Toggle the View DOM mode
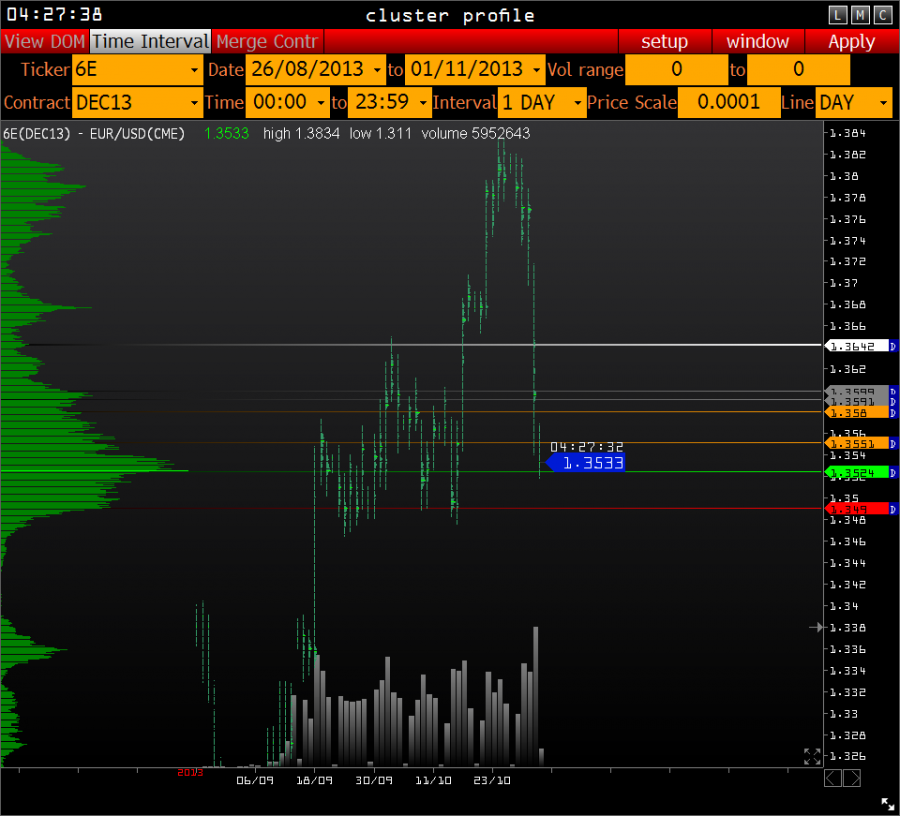Viewport: 900px width, 816px height. point(45,41)
